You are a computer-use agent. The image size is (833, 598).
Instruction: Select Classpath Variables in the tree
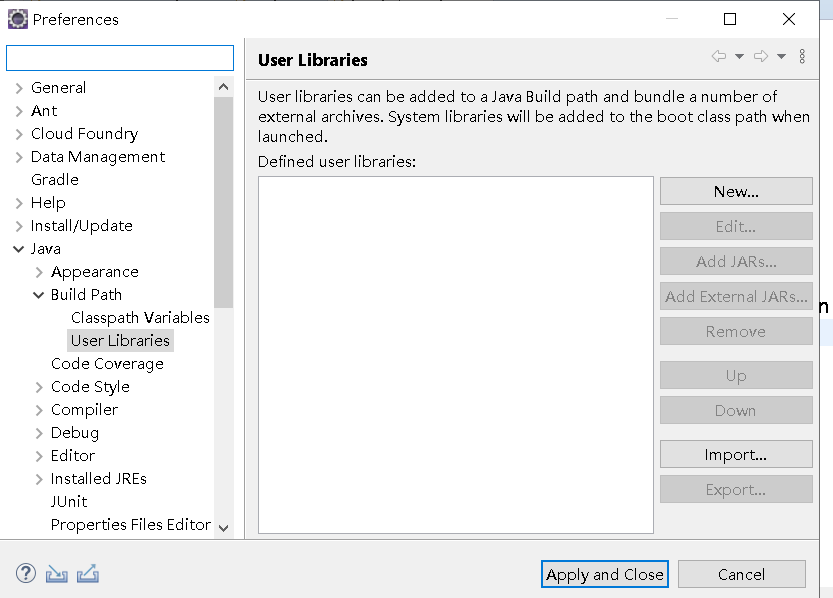(x=140, y=317)
